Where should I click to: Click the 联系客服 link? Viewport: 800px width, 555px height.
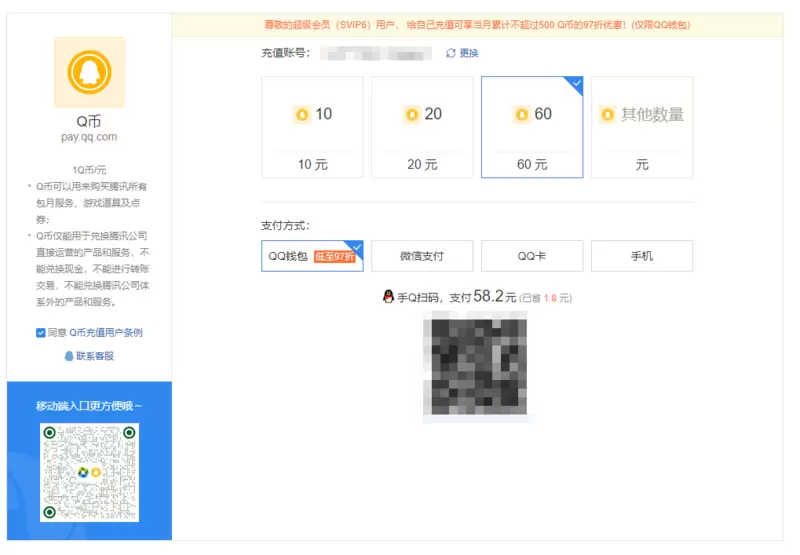(95, 356)
